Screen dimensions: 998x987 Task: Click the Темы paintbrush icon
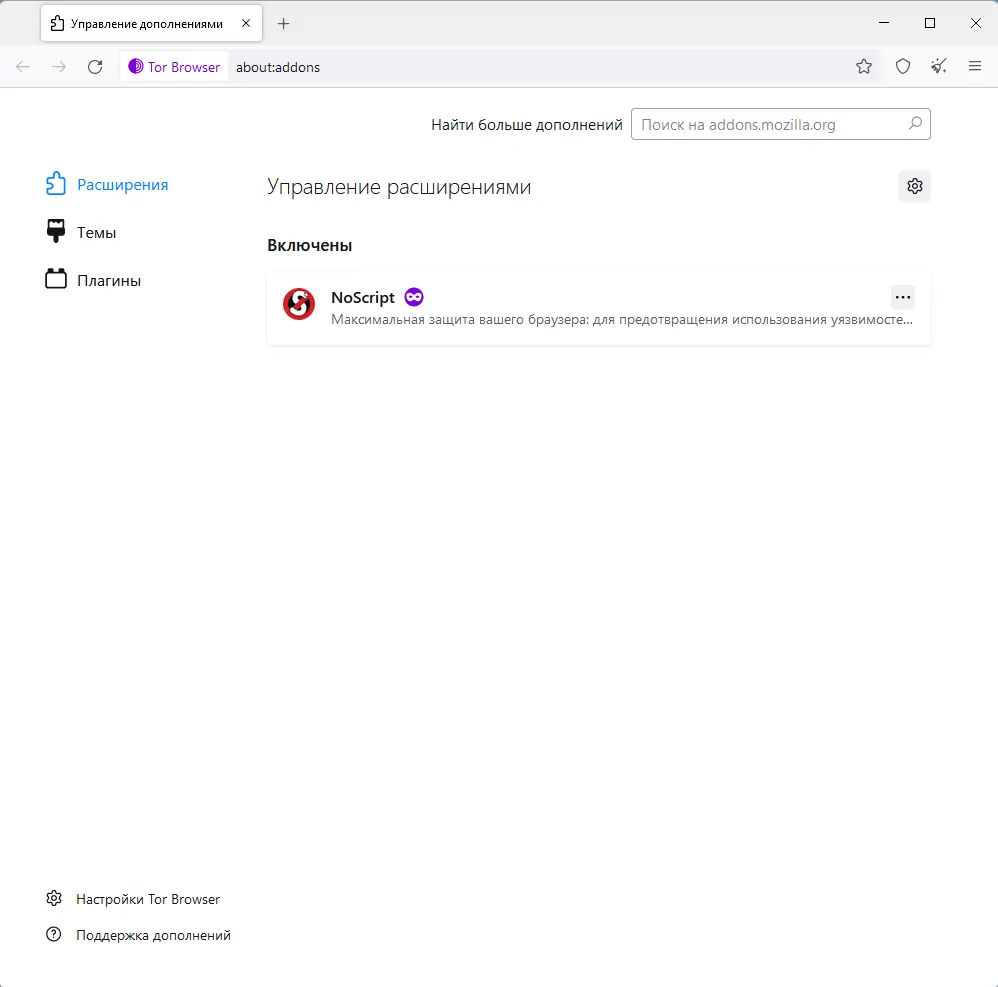56,231
